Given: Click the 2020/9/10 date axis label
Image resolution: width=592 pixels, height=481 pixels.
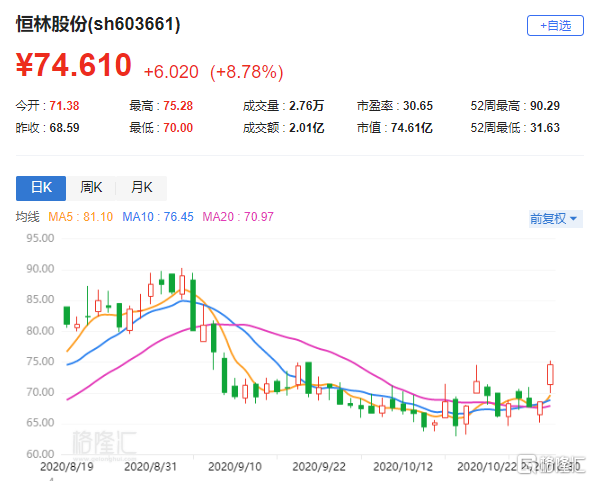Looking at the screenshot, I should click(235, 467).
